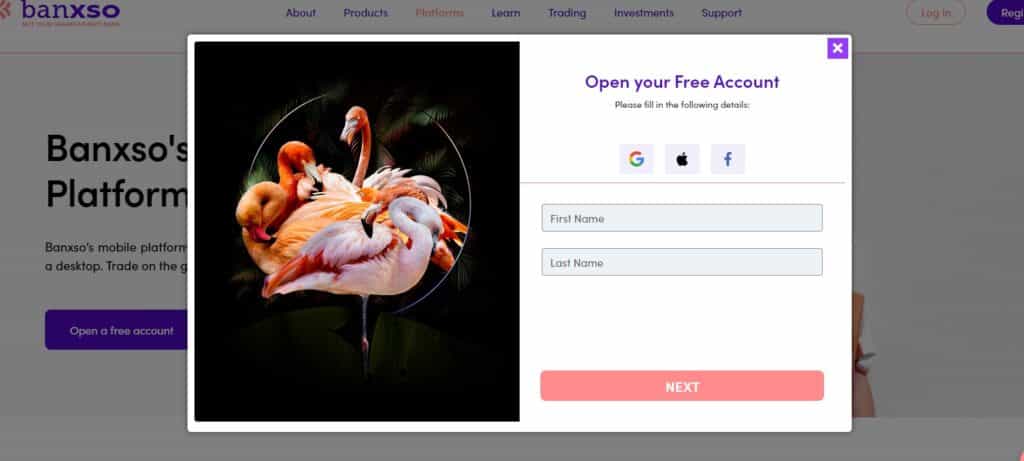Open the About menu
The width and height of the screenshot is (1024, 461).
point(300,13)
